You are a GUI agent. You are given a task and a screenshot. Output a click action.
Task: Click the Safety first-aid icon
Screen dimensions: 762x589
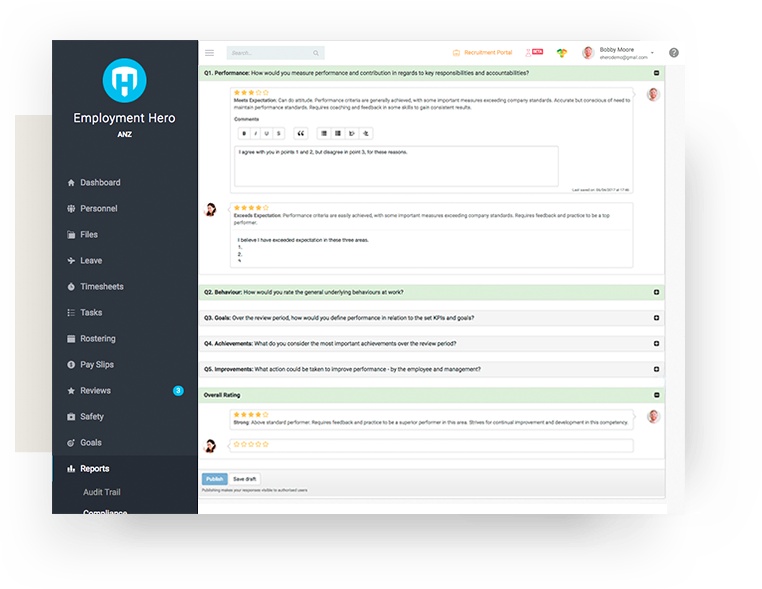[x=71, y=416]
